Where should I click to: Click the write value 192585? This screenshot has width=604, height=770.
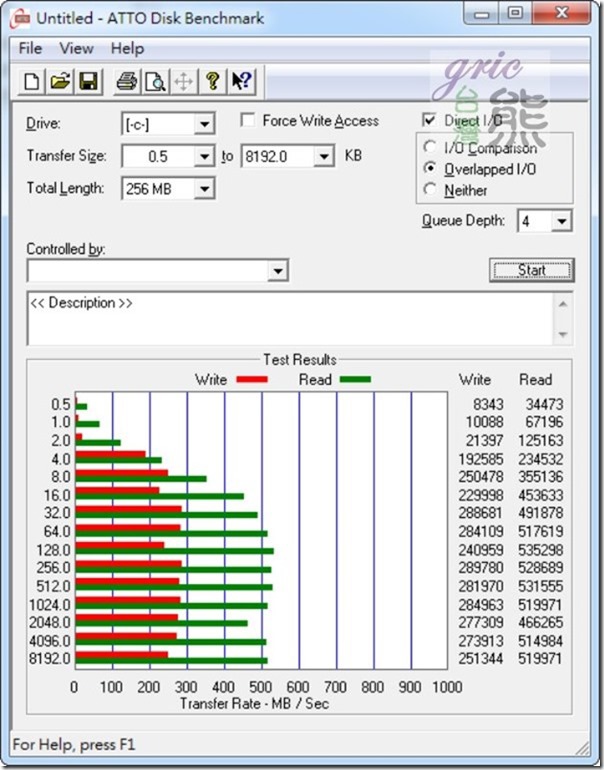481,459
